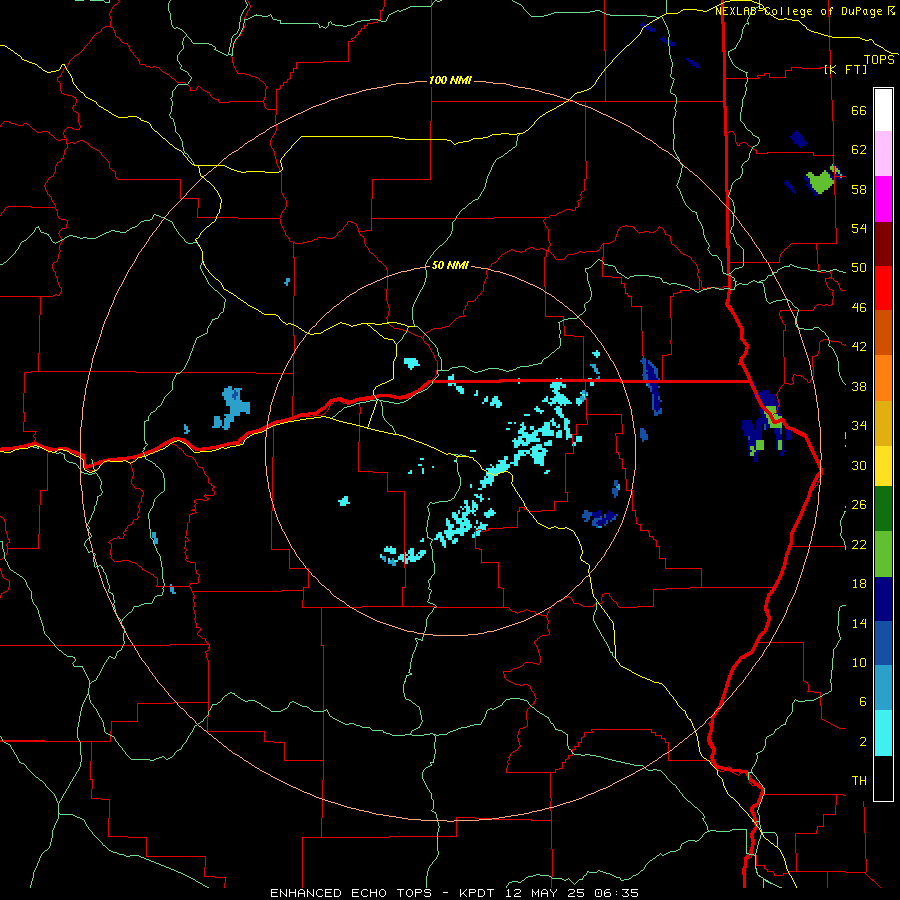Click the '34' legend value
Image resolution: width=900 pixels, height=900 pixels.
[859, 426]
